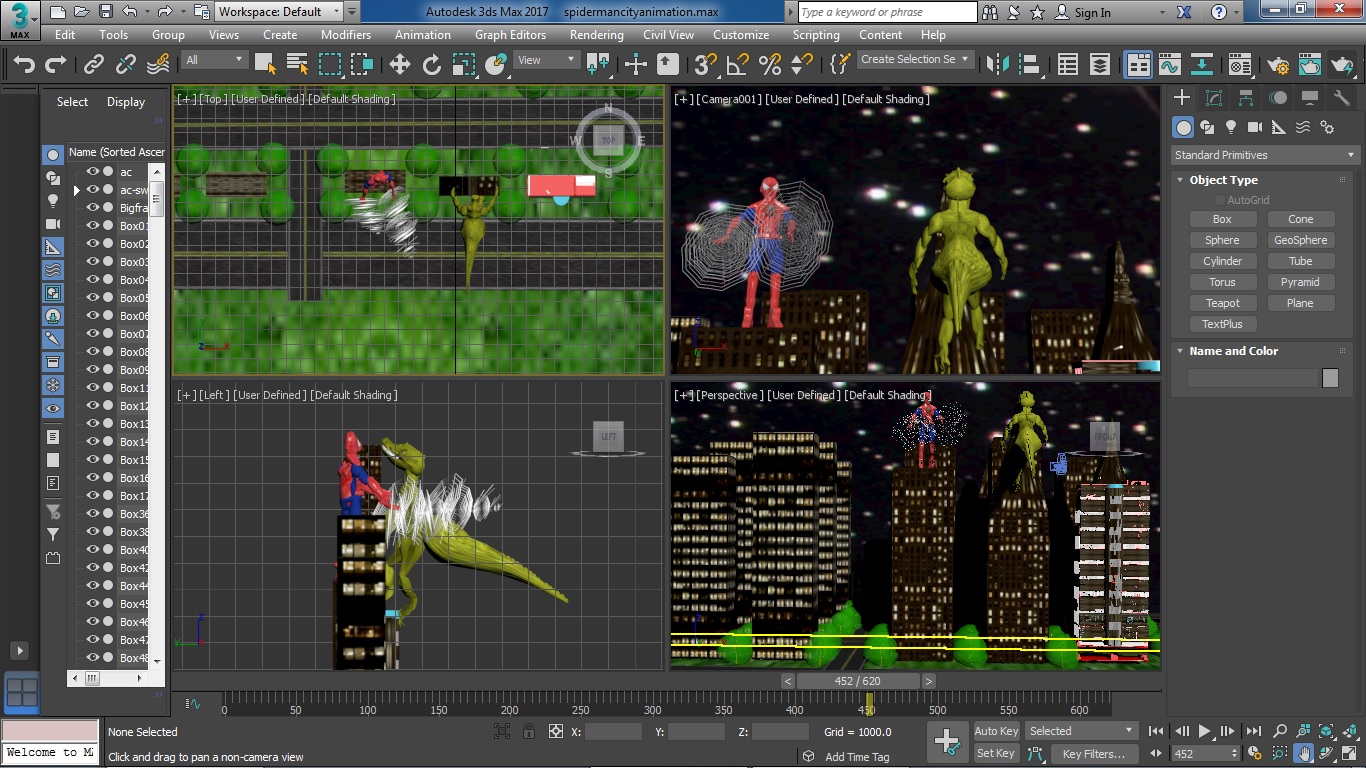1366x768 pixels.
Task: Toggle the Spinner Snap button
Action: click(x=802, y=65)
